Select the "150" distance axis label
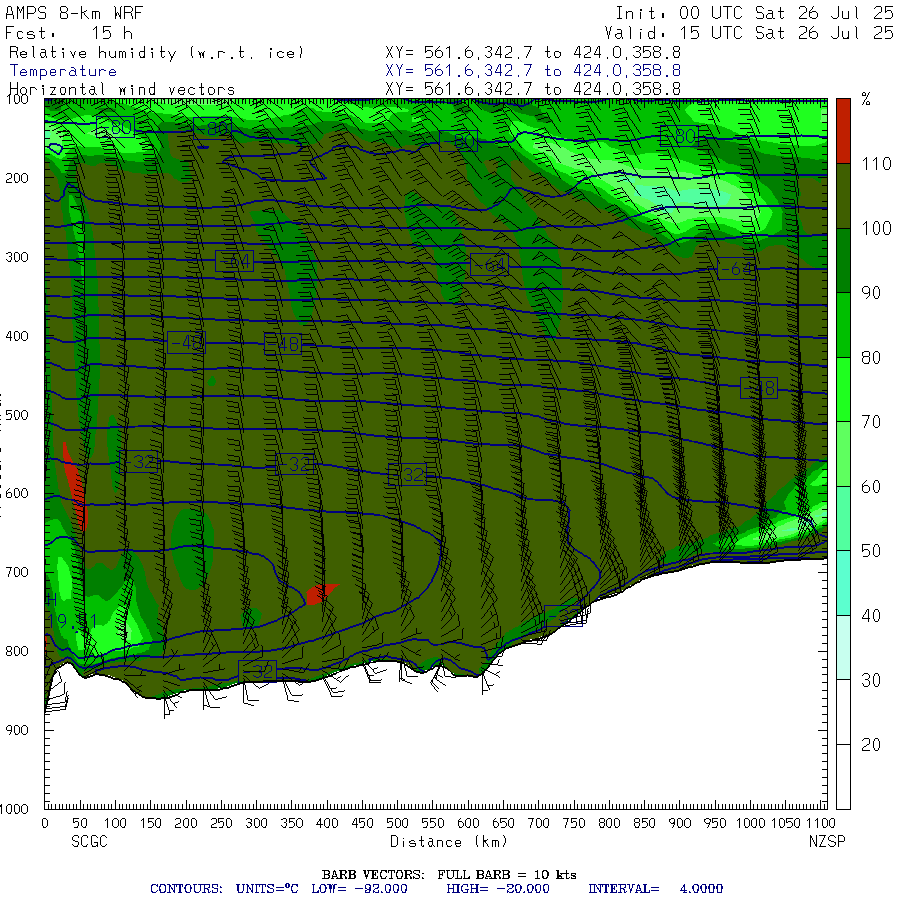The height and width of the screenshot is (900, 900). [150, 823]
